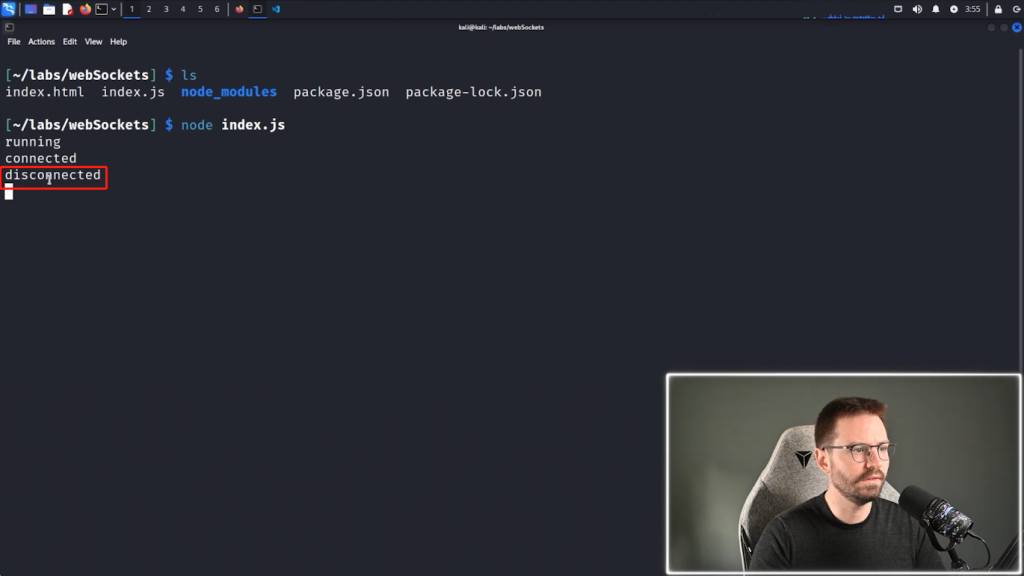Viewport: 1024px width, 576px height.
Task: Click the webcam overlay video
Action: [843, 474]
